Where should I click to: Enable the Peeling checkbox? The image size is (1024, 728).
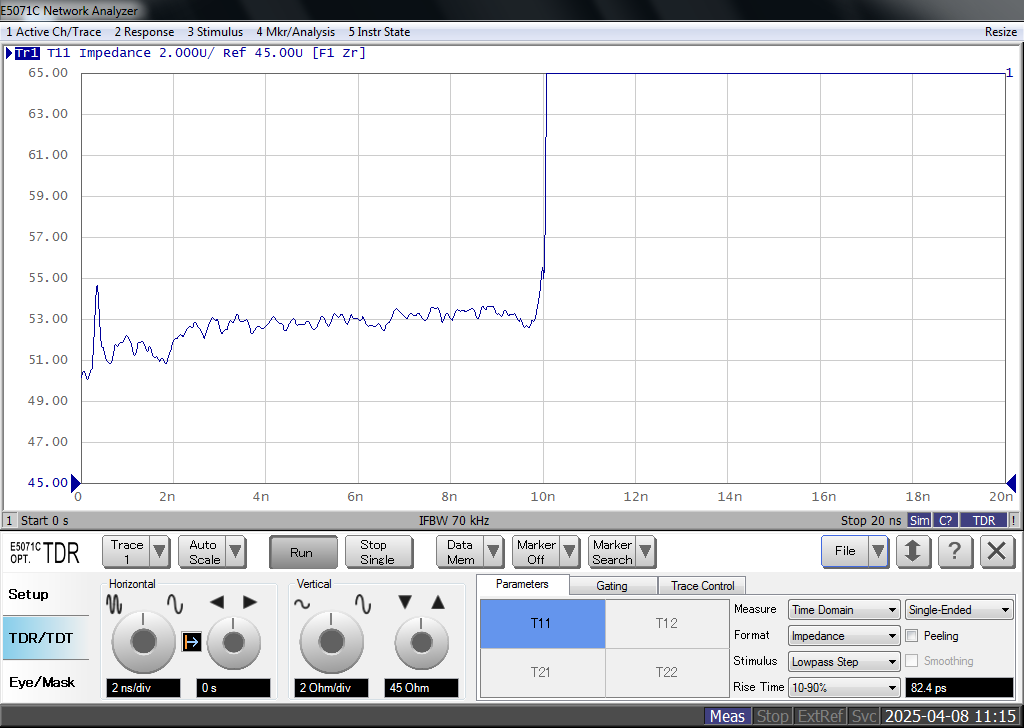pyautogui.click(x=912, y=636)
